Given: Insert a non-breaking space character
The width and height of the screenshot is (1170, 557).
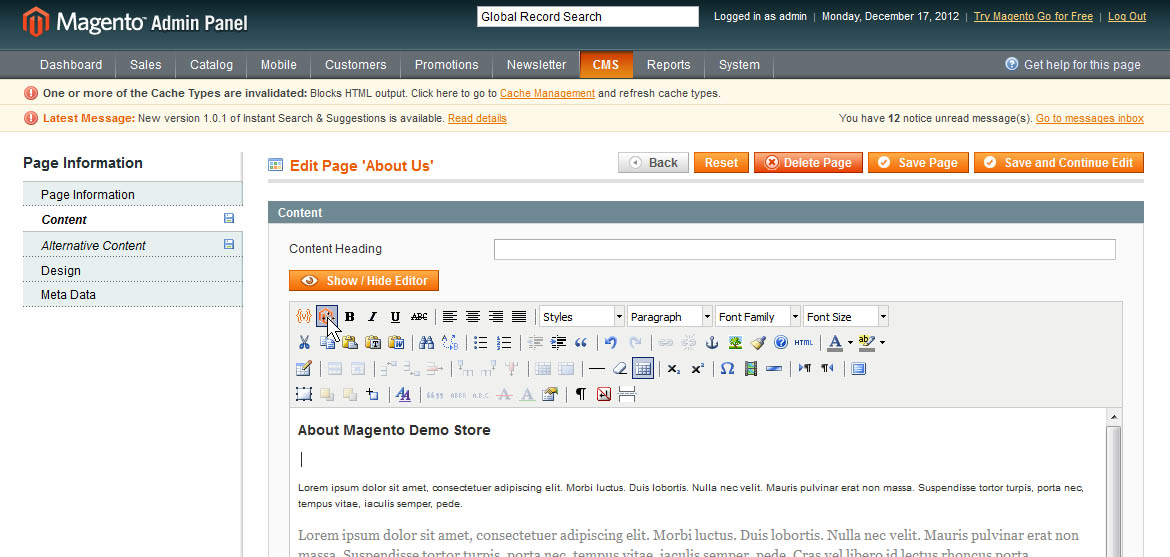Looking at the screenshot, I should click(604, 395).
